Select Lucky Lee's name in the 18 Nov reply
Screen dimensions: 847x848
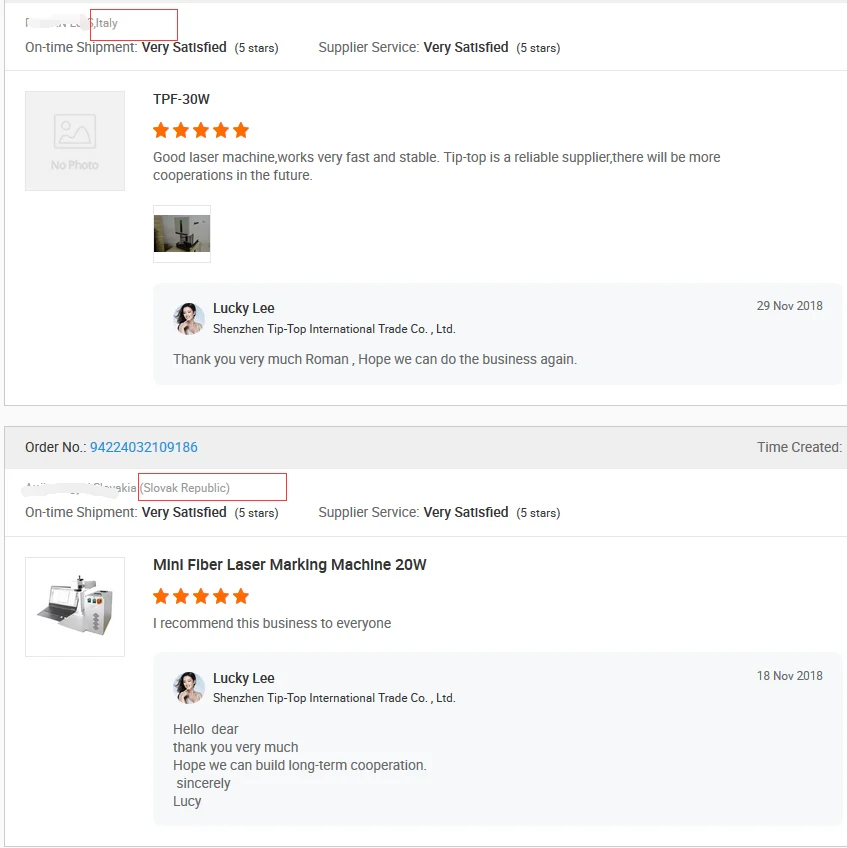243,678
